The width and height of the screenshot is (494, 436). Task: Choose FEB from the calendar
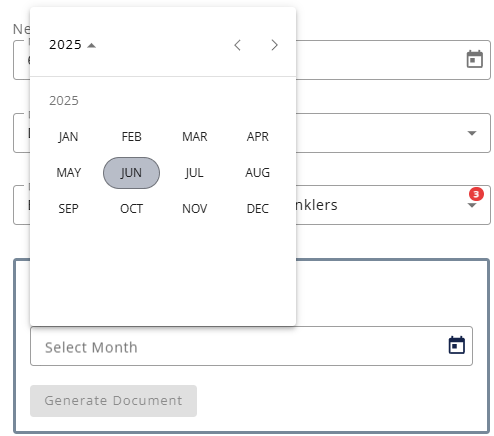click(131, 137)
